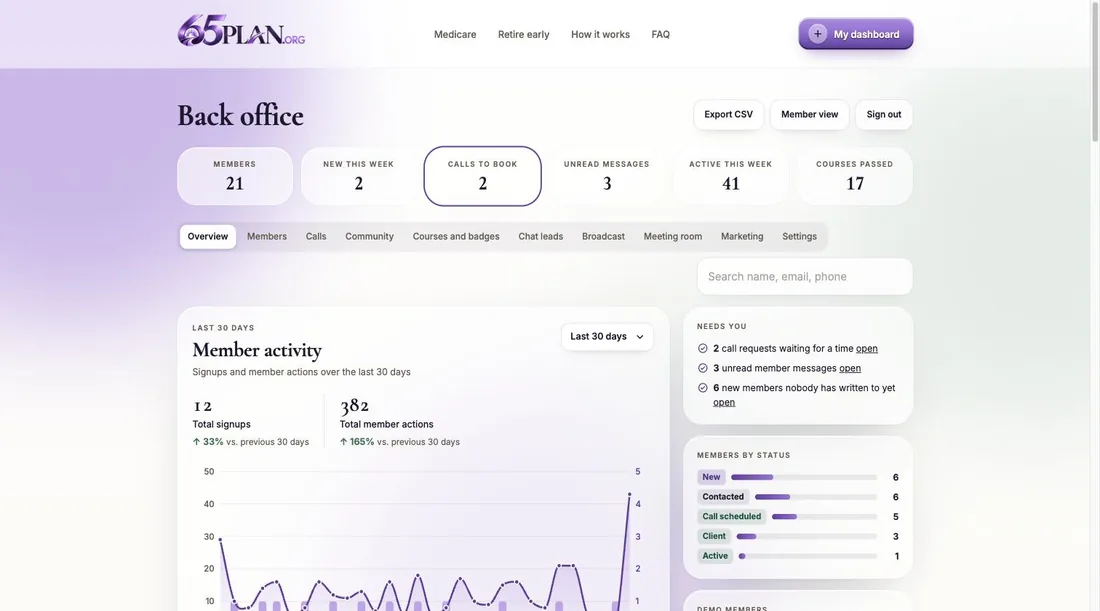
Task: Open the Settings tab
Action: (799, 236)
